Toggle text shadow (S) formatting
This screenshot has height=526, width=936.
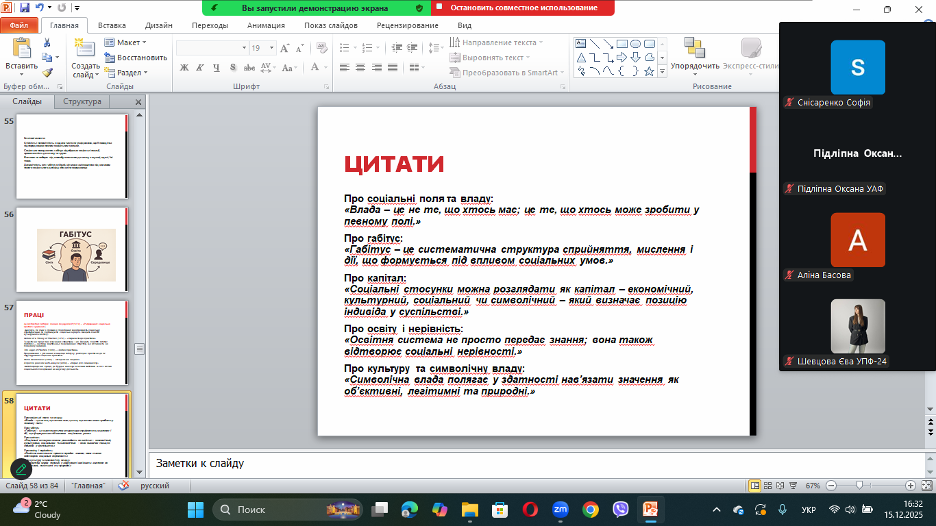point(233,67)
